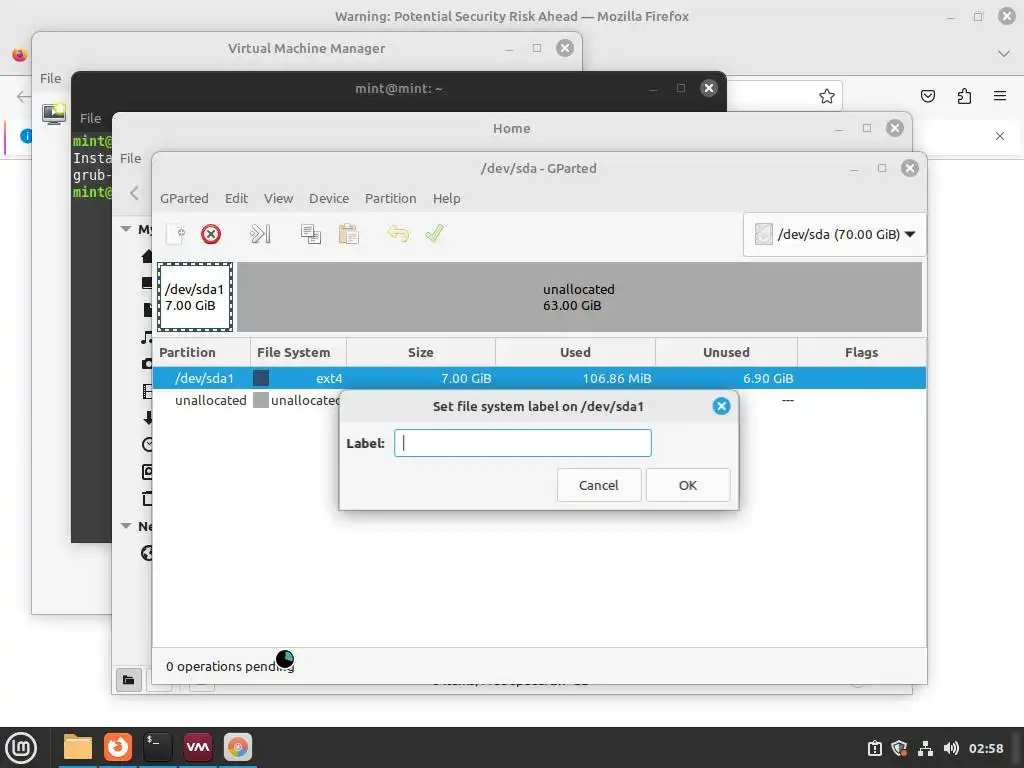
Task: Click the Copy partition toolbar icon
Action: pos(310,234)
